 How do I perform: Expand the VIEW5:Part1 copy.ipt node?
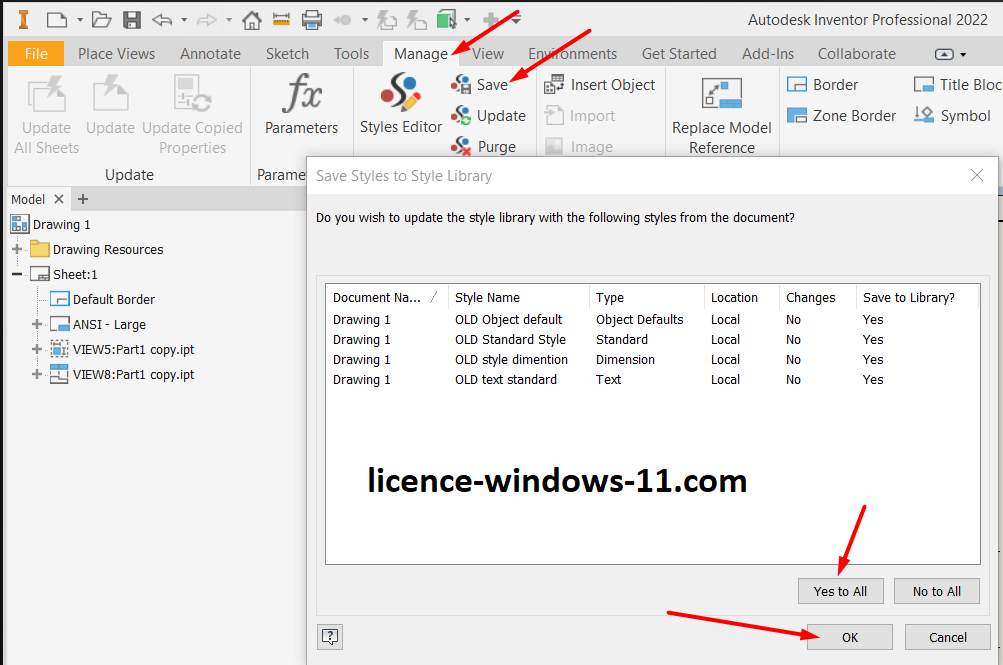[37, 349]
